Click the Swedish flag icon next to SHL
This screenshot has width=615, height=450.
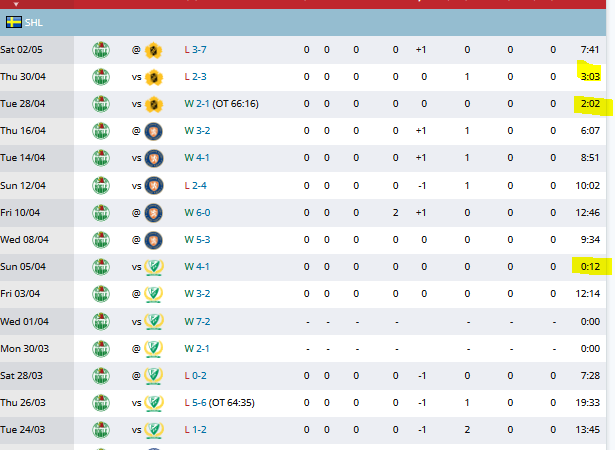[14, 22]
